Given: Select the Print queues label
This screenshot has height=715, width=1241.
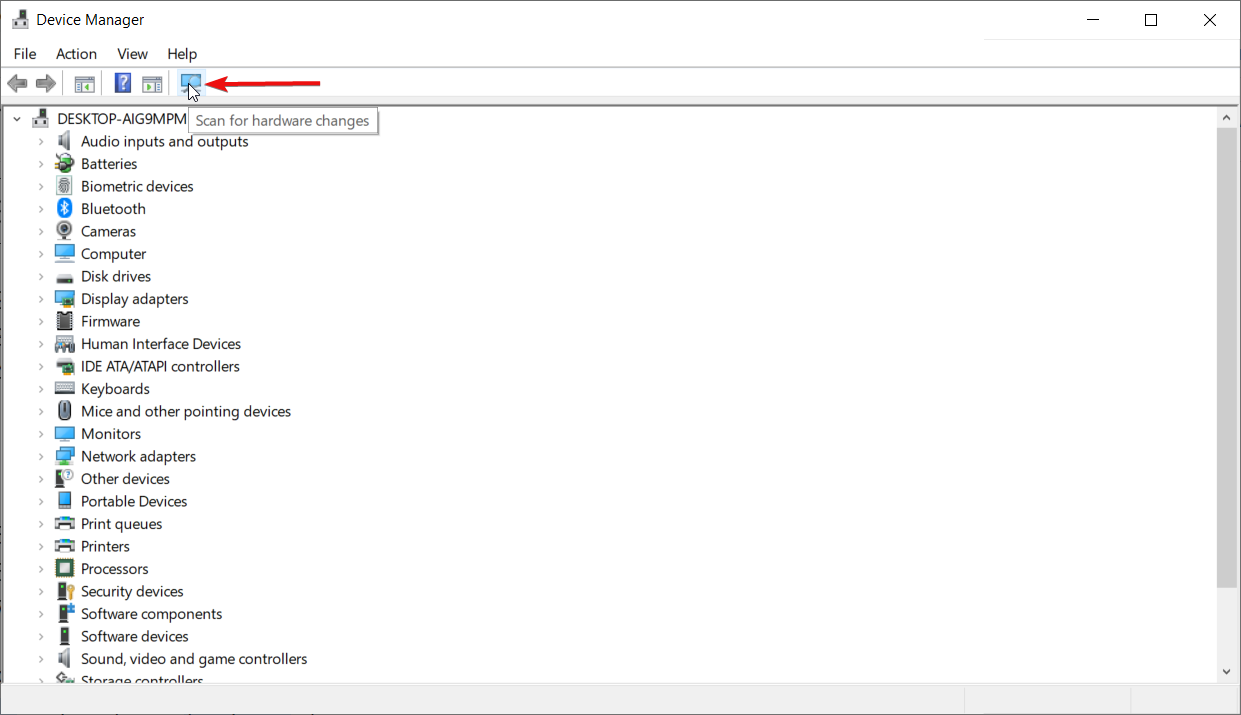Looking at the screenshot, I should pos(121,524).
